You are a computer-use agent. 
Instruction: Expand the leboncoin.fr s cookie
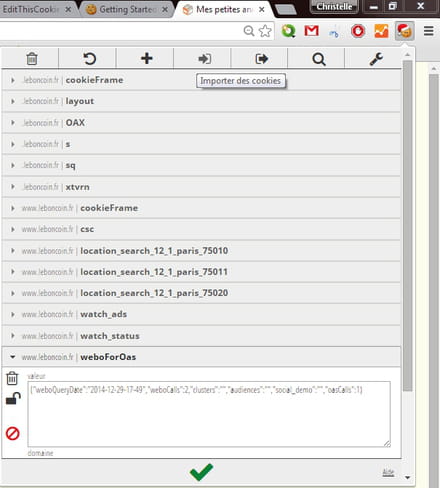[x=201, y=144]
